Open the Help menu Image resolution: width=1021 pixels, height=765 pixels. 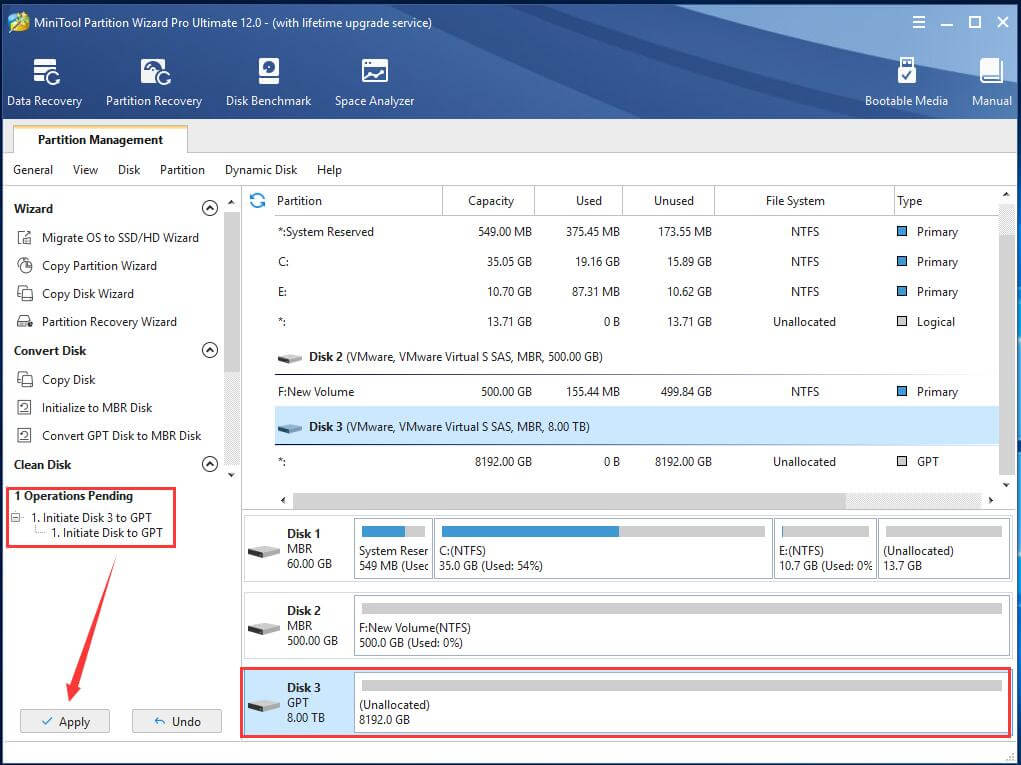(x=329, y=170)
